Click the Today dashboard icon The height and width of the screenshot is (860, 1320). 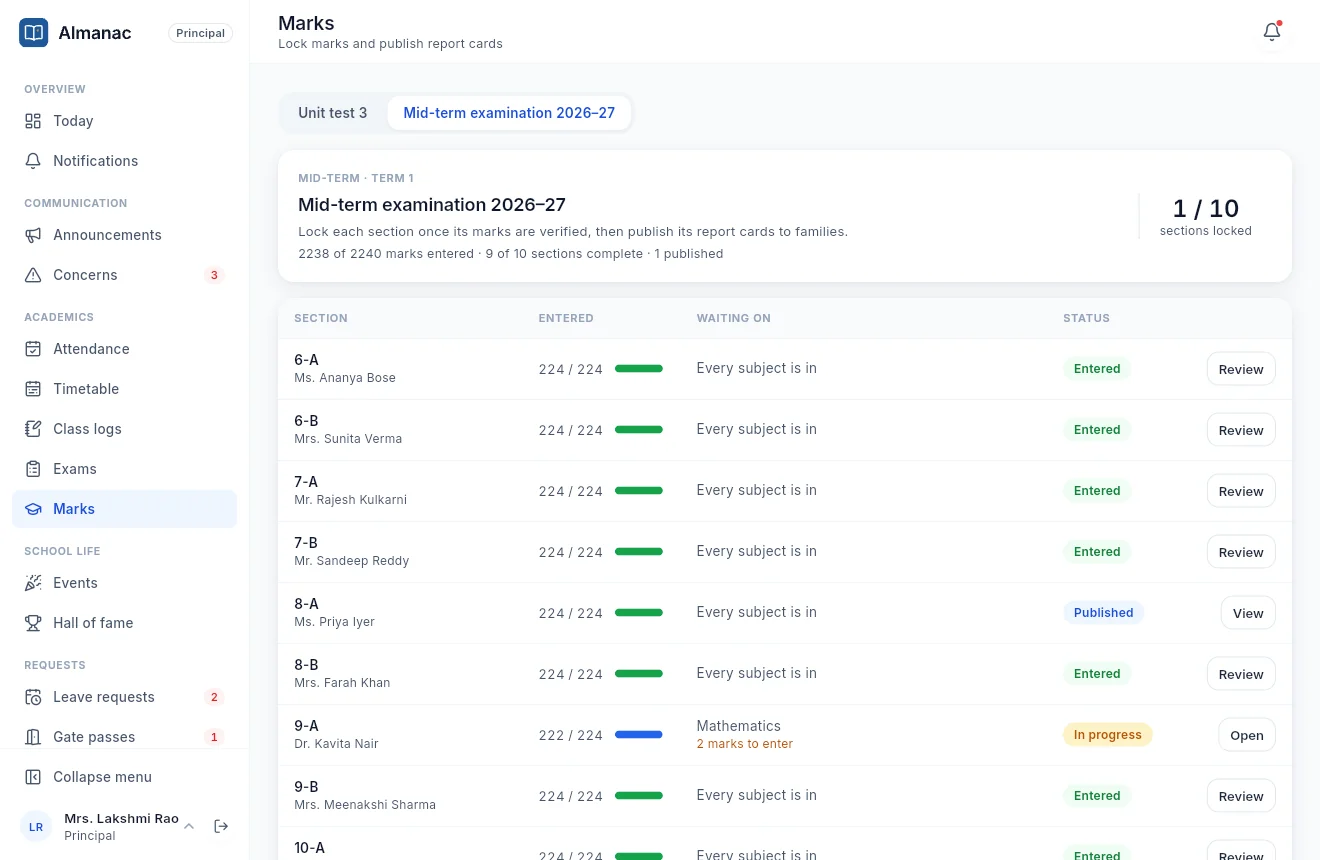pyautogui.click(x=33, y=121)
